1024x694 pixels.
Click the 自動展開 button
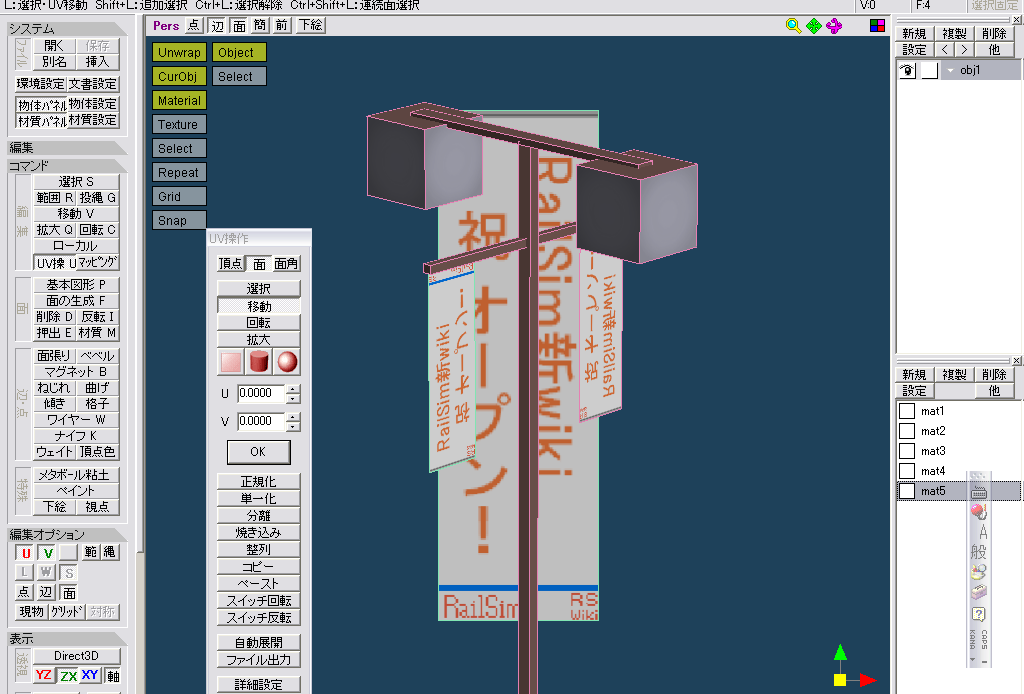coord(259,643)
